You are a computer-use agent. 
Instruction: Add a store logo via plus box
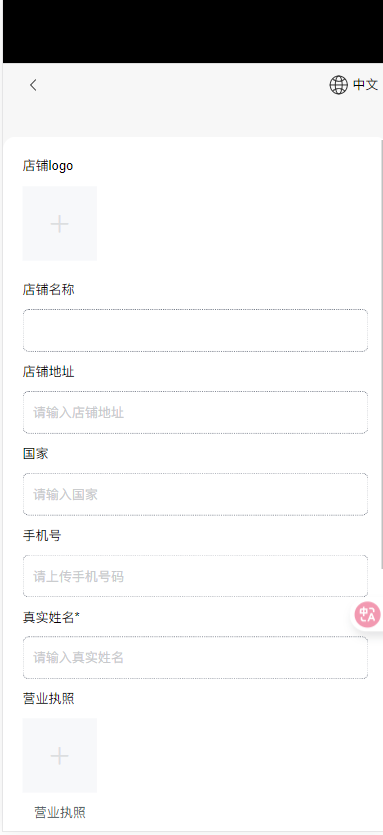tap(60, 224)
